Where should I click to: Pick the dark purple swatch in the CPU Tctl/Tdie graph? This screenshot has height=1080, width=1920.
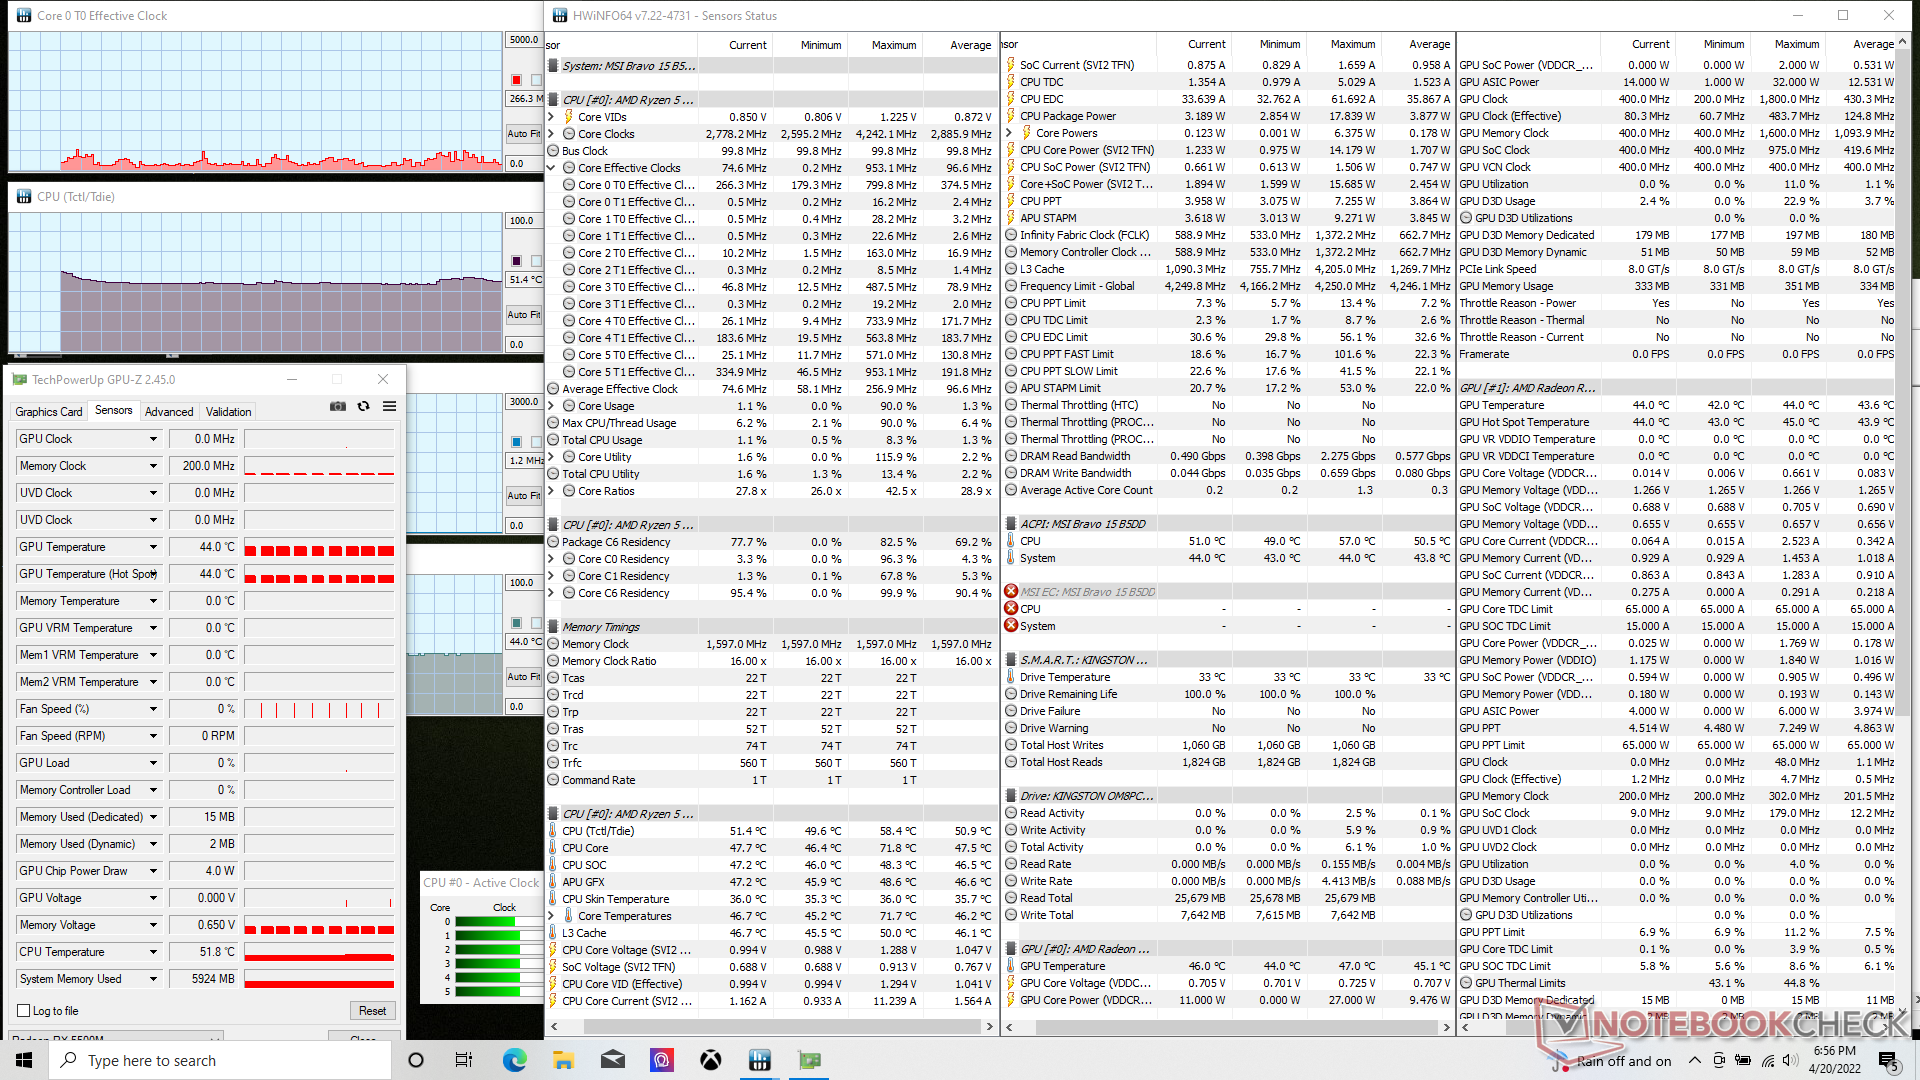[x=516, y=261]
